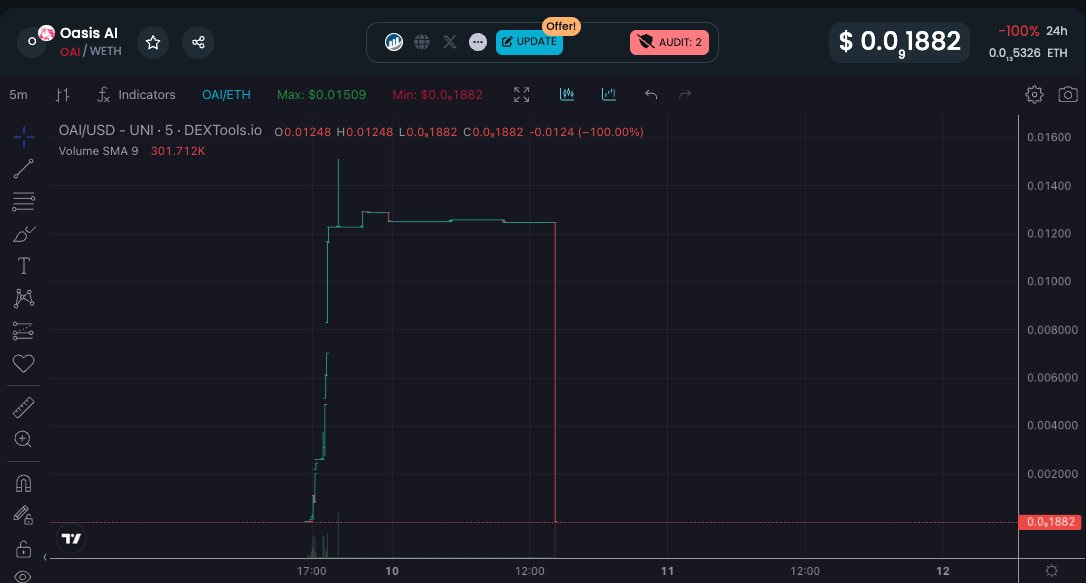Hide all drawings with eye icon

tap(24, 576)
